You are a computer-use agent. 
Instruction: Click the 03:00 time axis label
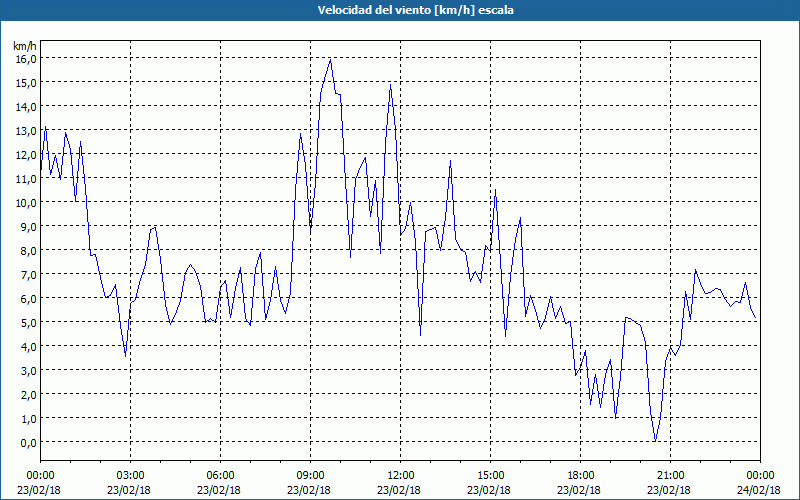click(x=131, y=476)
